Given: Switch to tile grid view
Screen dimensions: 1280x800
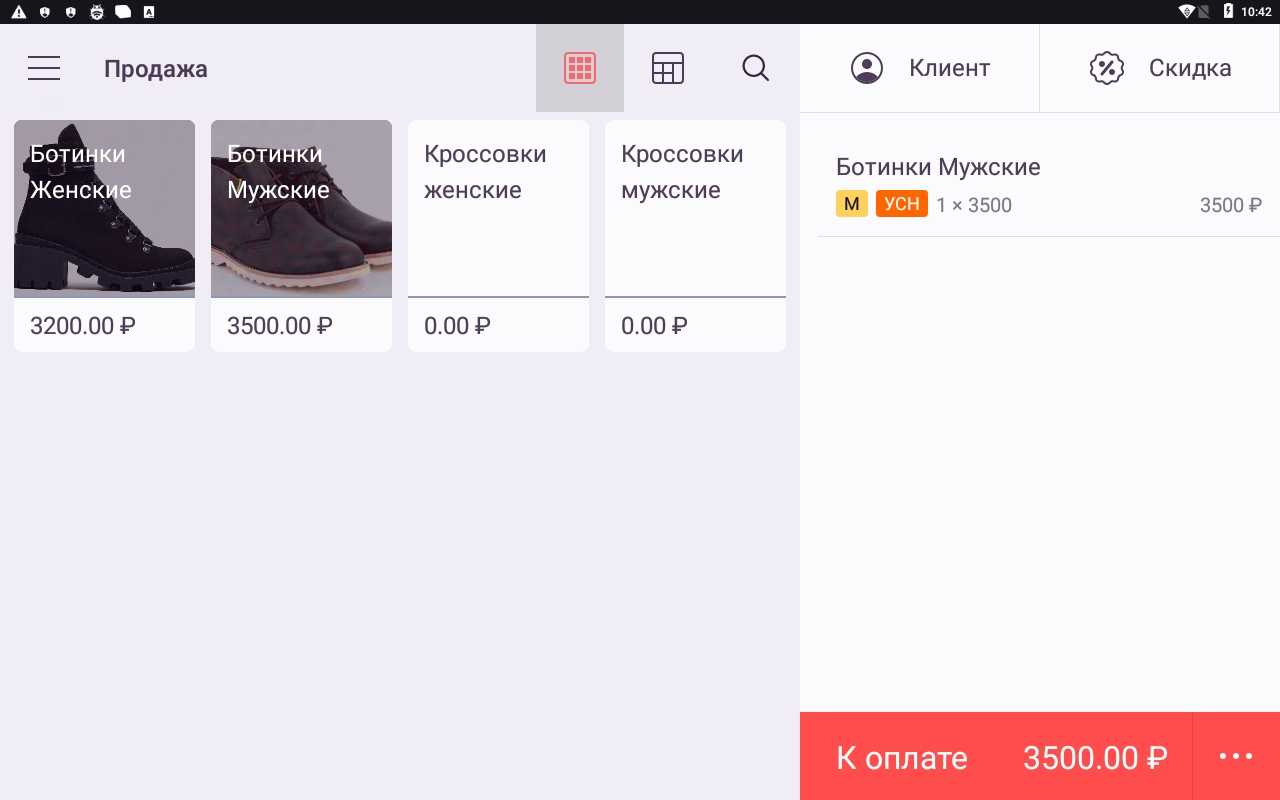Looking at the screenshot, I should (580, 68).
